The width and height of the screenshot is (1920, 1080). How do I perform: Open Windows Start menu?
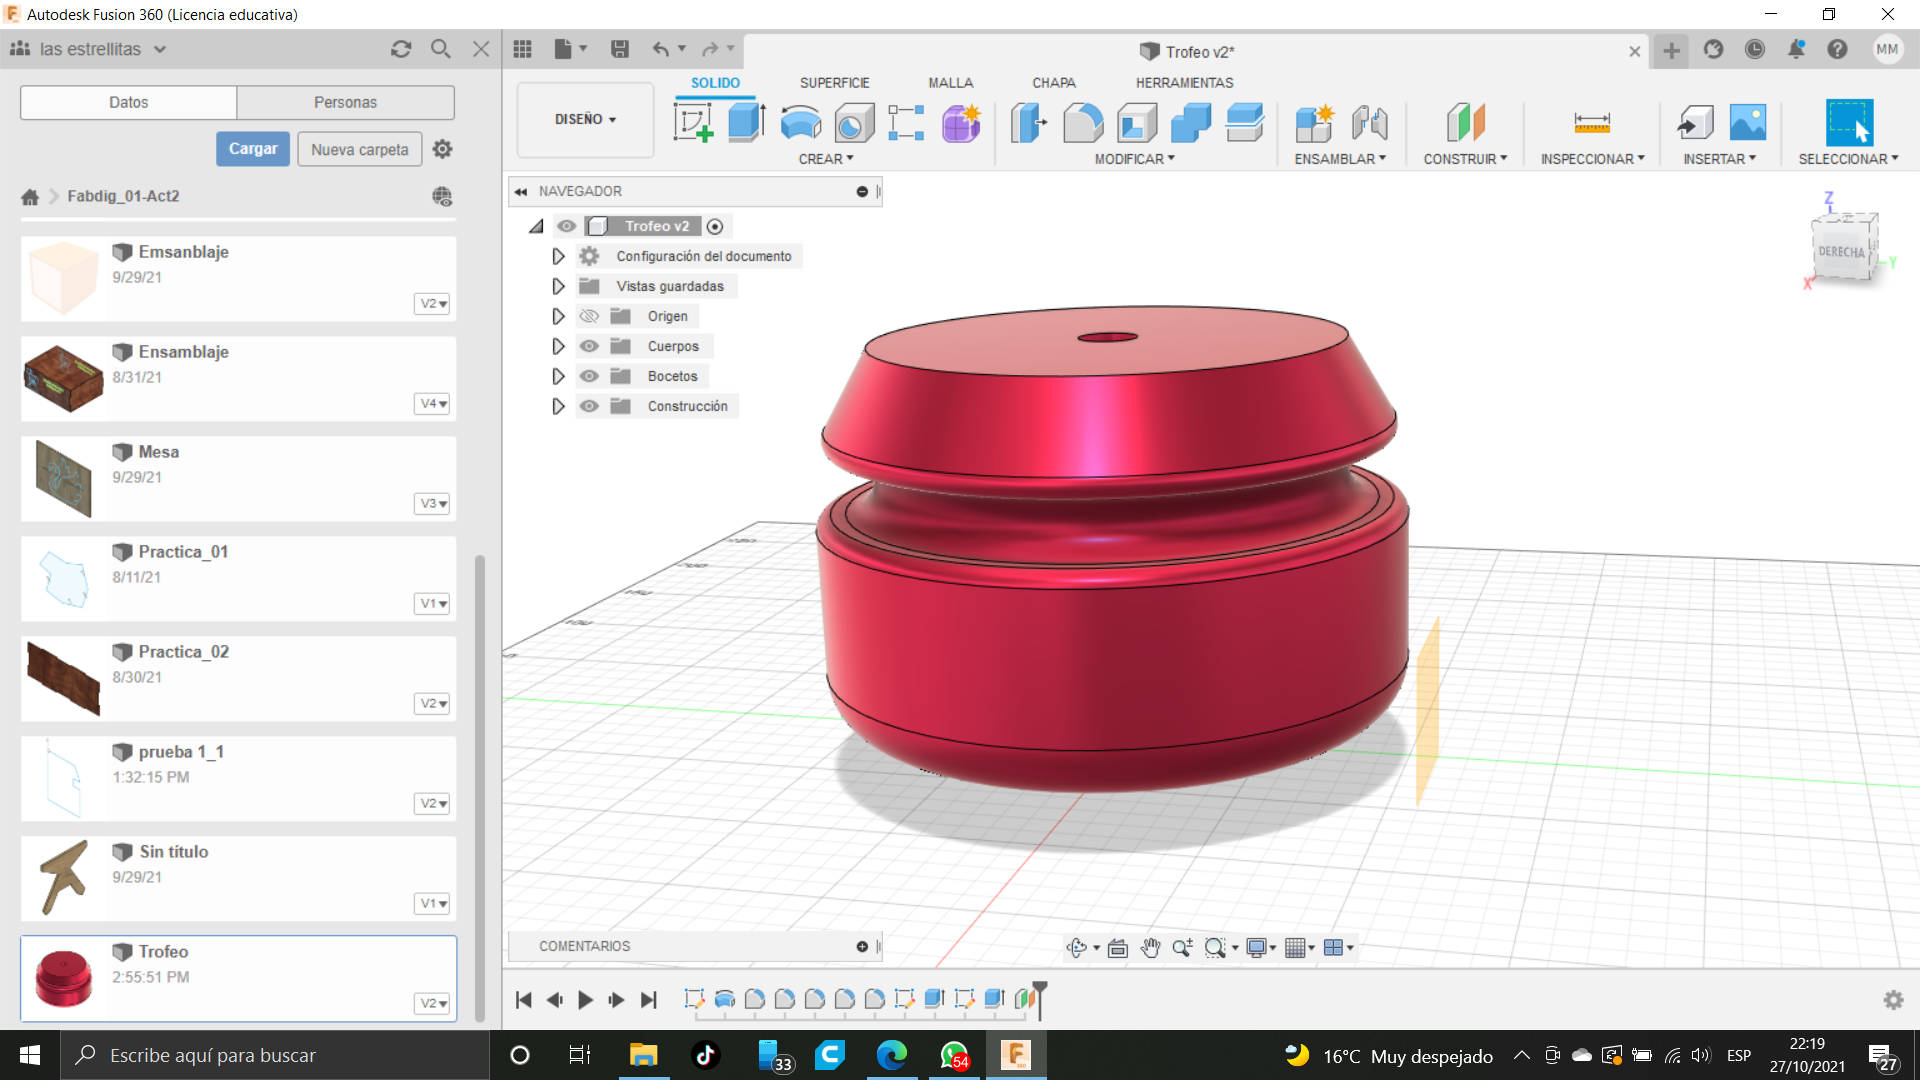(30, 1055)
